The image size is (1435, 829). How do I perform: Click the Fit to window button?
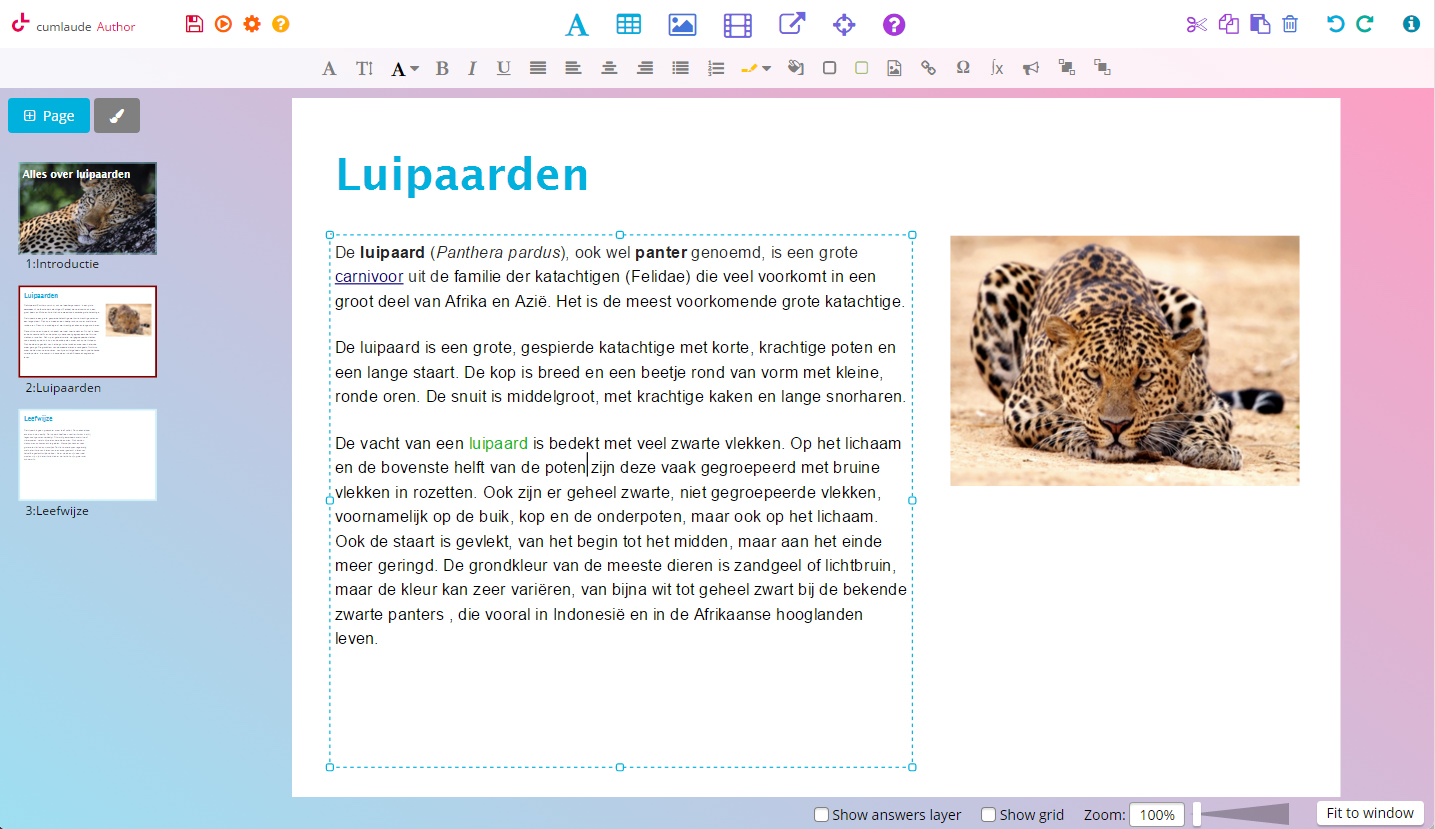pyautogui.click(x=1370, y=813)
